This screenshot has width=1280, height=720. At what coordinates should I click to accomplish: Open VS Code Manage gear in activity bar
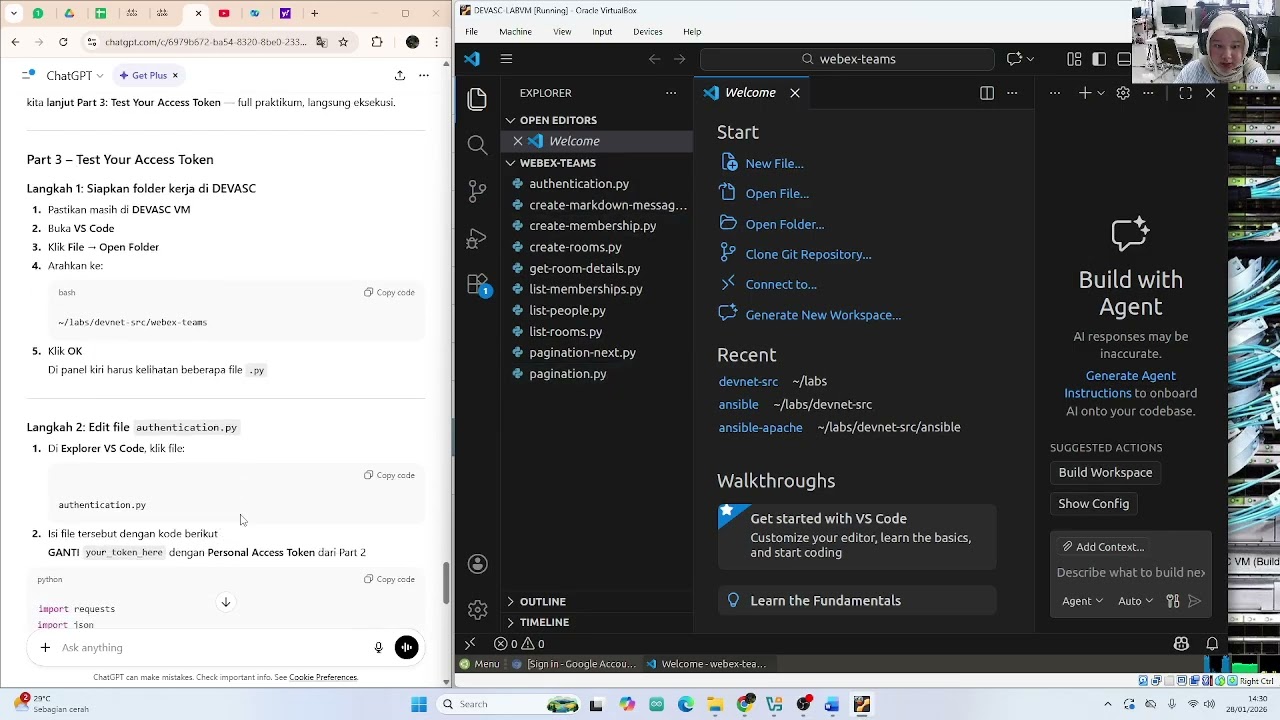coord(477,609)
